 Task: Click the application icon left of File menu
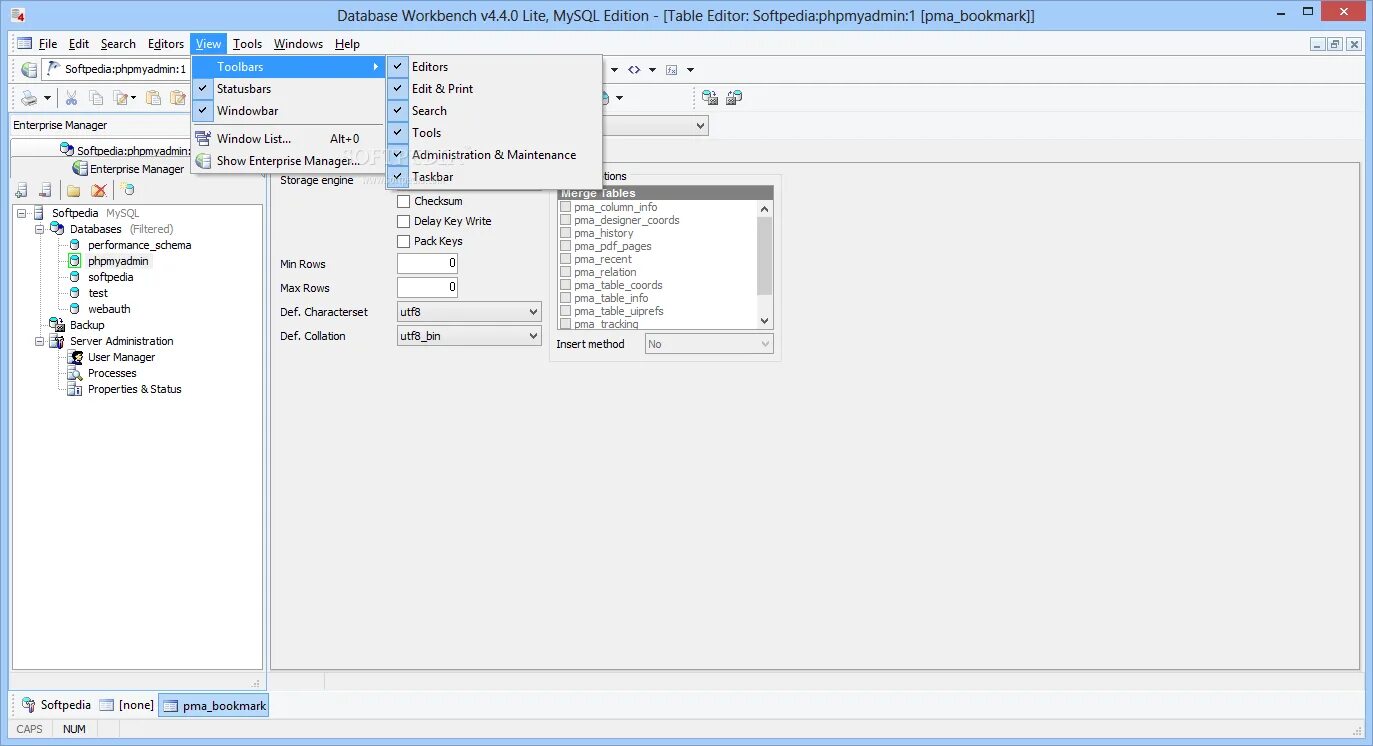pyautogui.click(x=24, y=44)
